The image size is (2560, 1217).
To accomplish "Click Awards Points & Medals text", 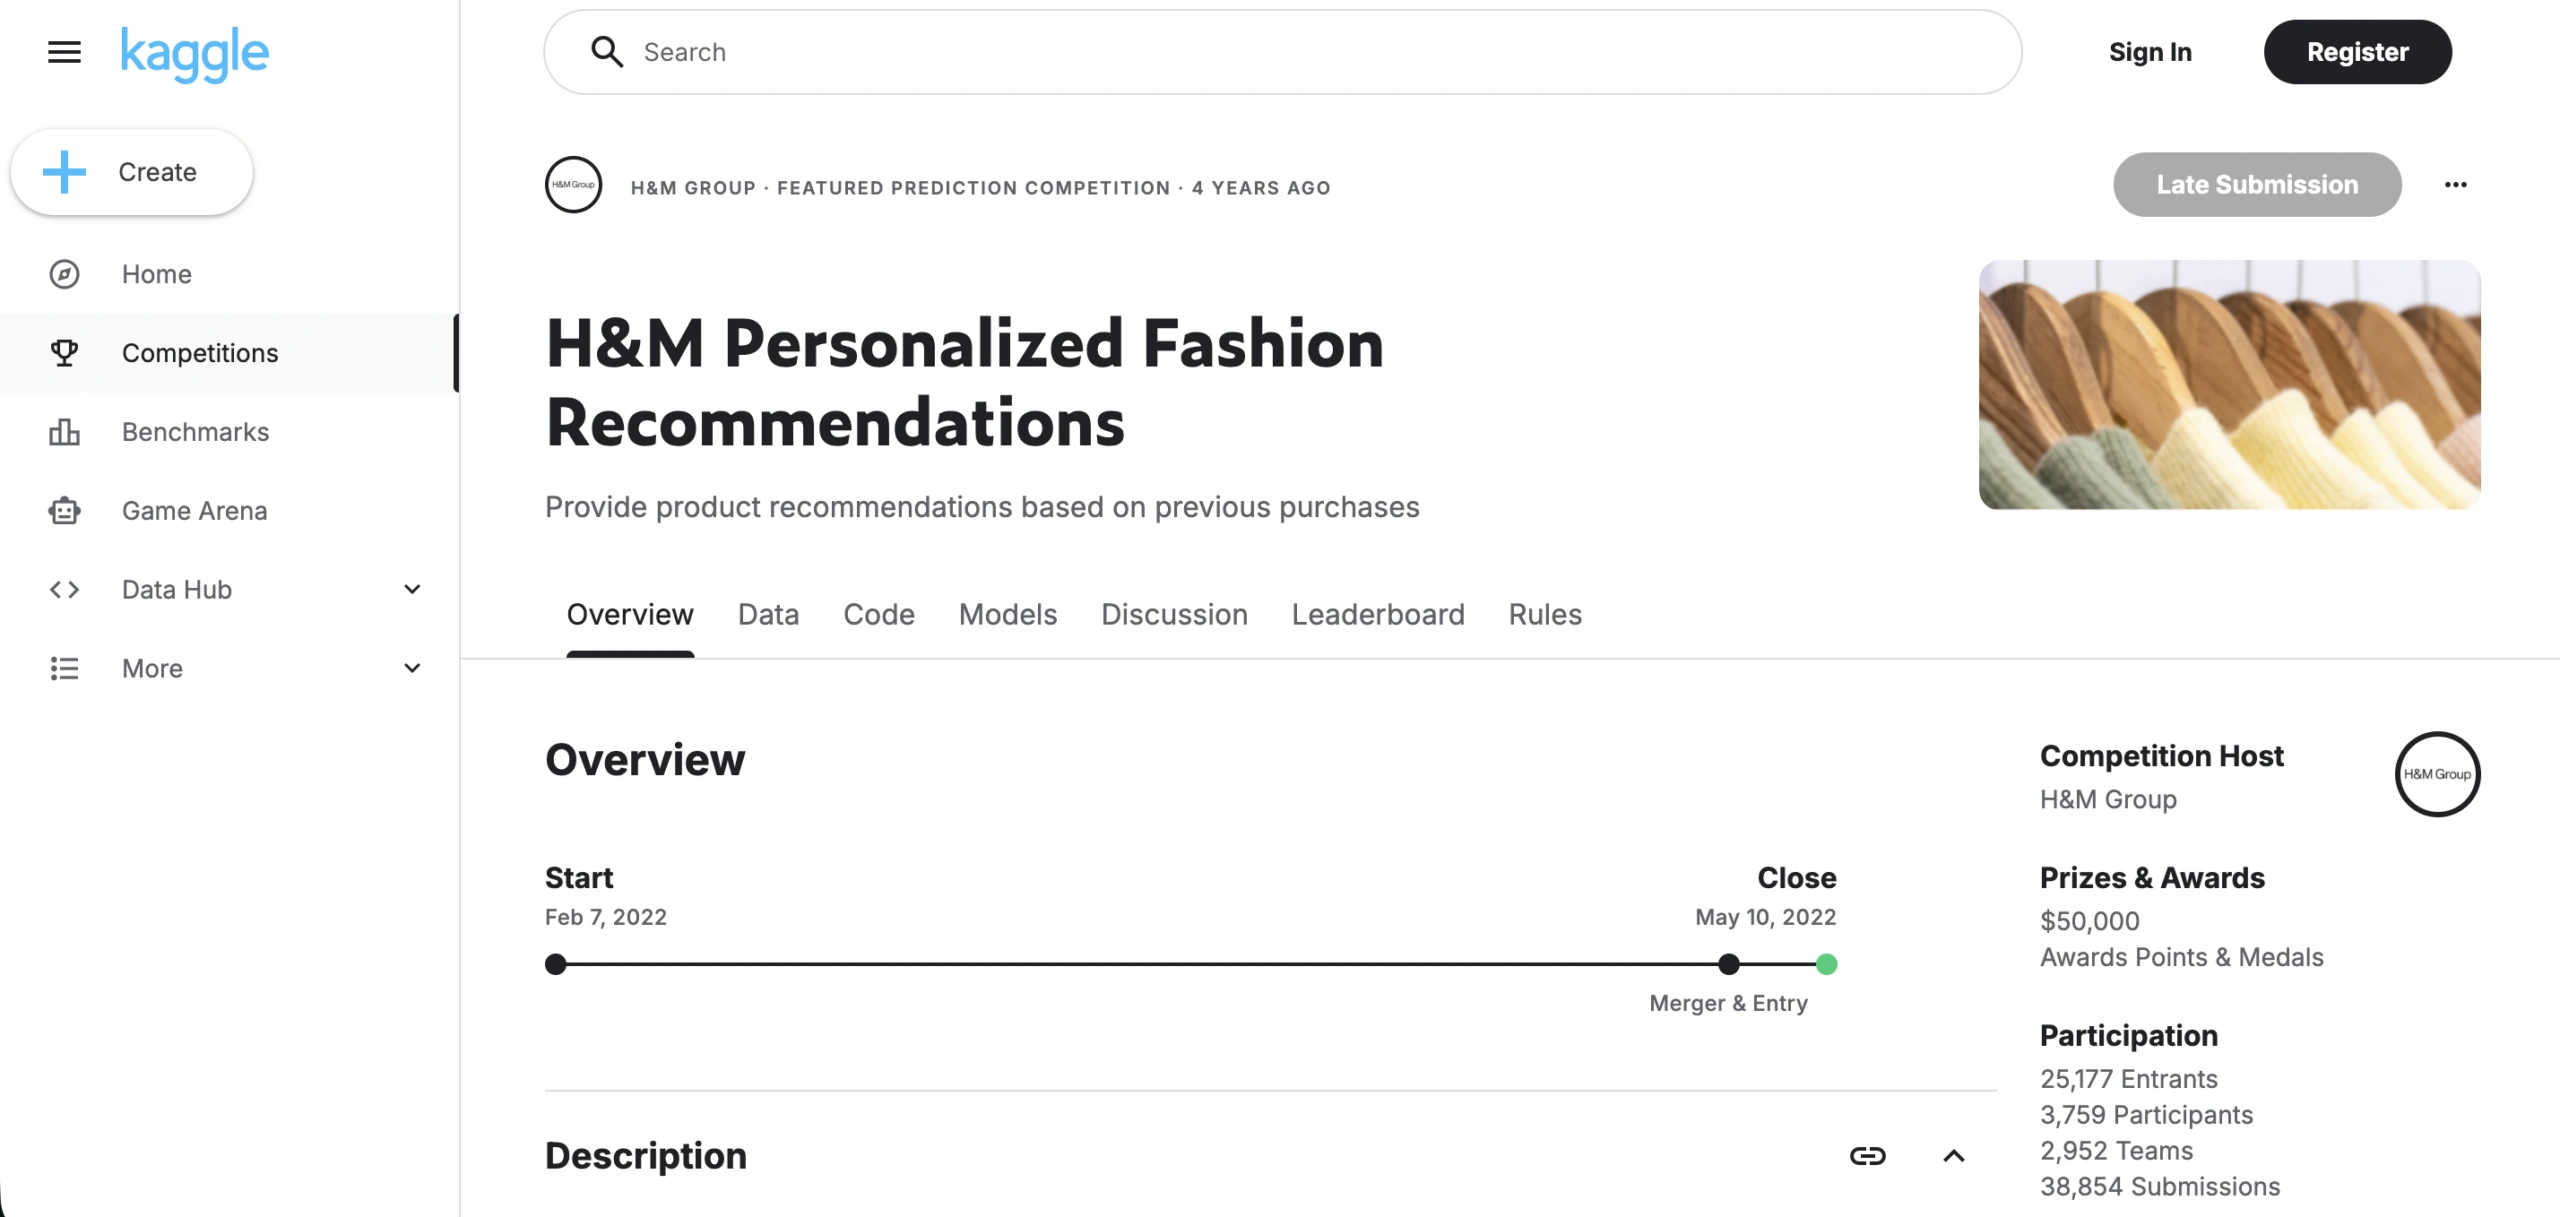I will point(2181,957).
